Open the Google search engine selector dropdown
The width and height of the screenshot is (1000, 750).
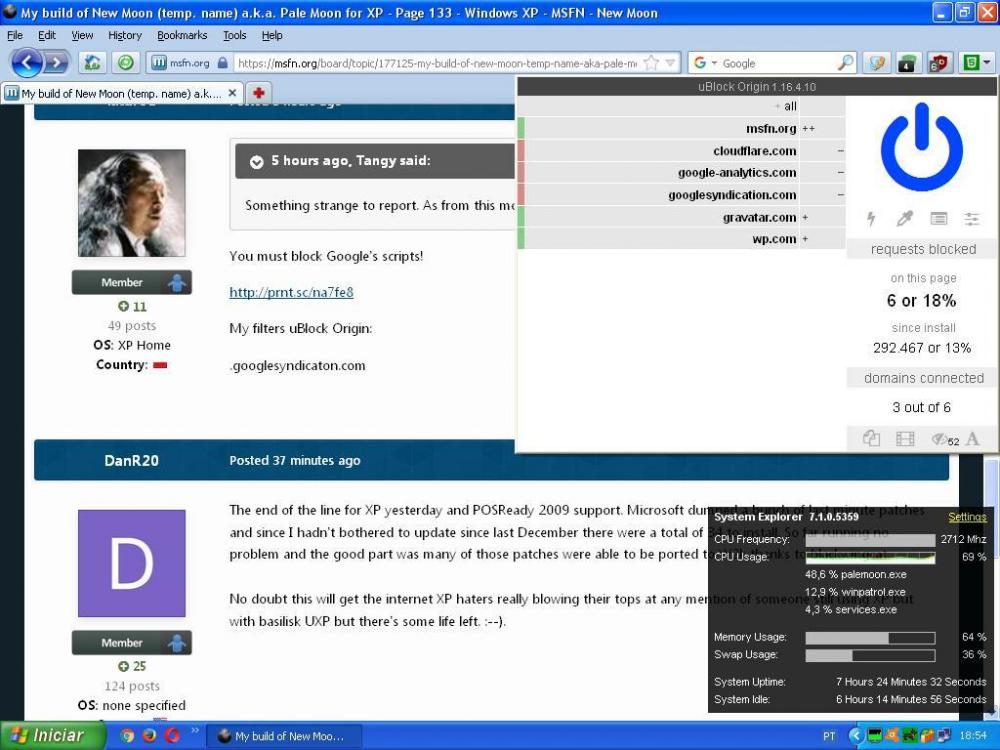(705, 62)
